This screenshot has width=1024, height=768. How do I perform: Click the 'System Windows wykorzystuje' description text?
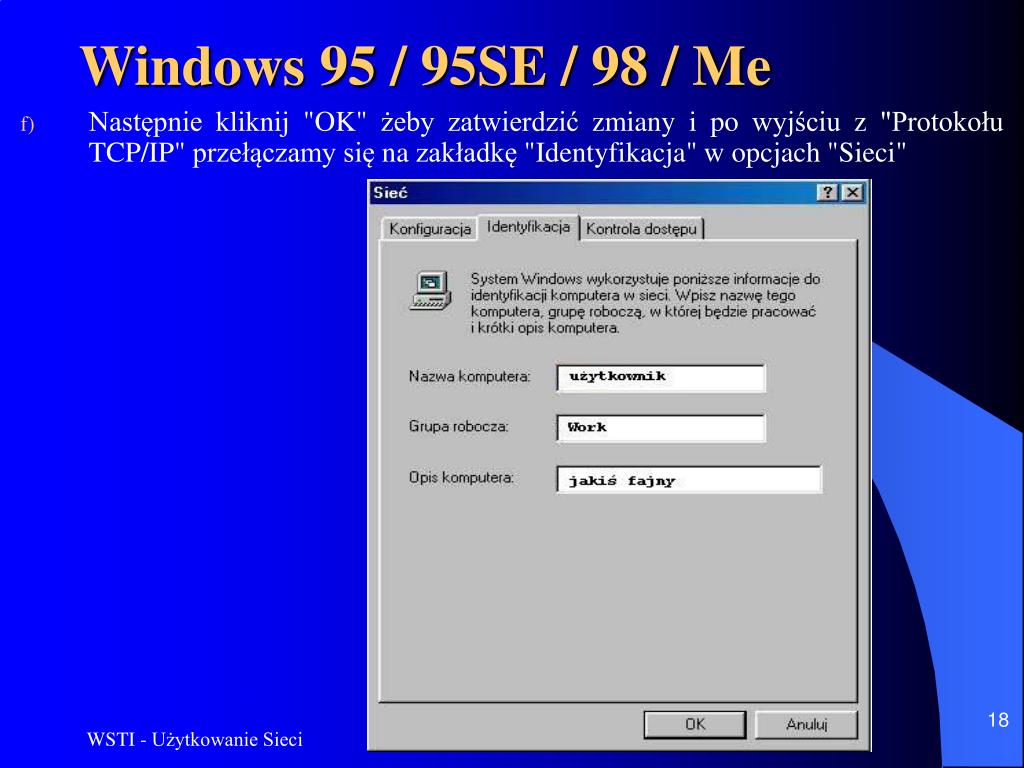[645, 303]
